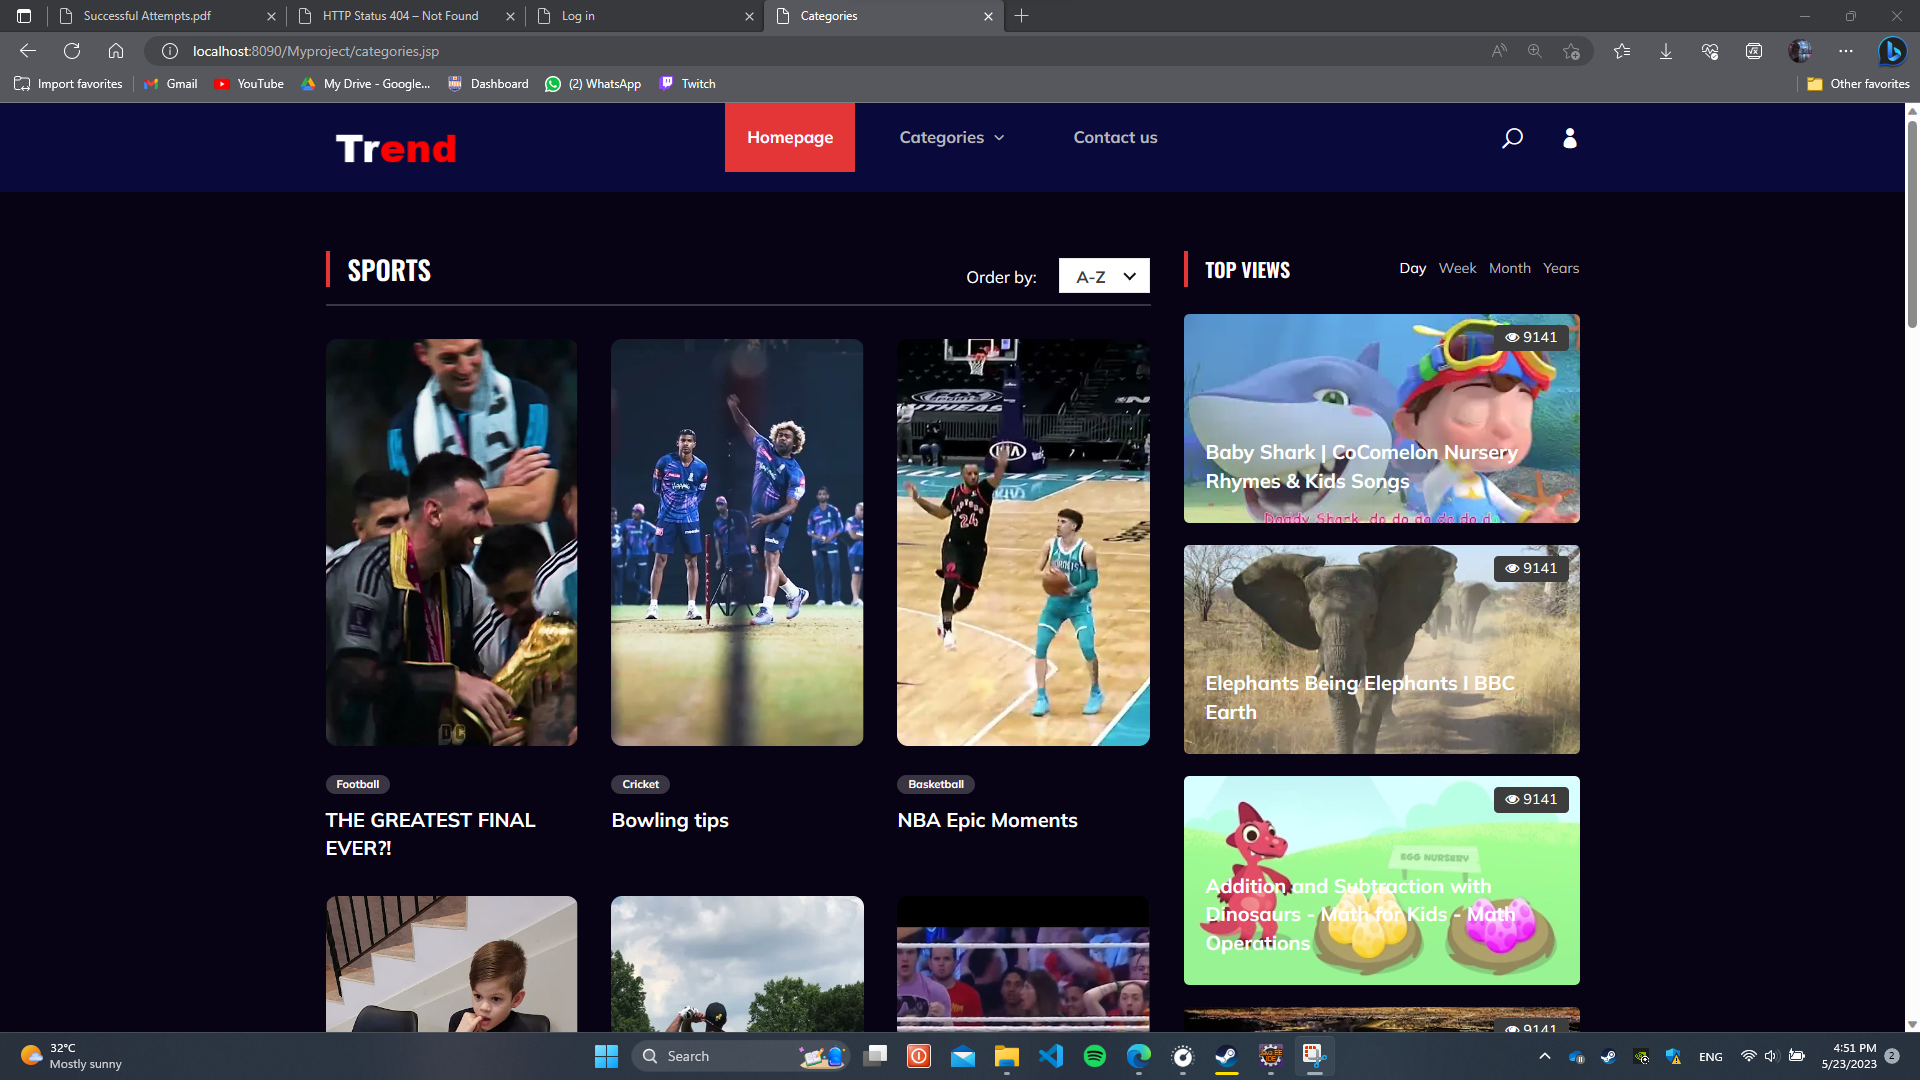Refresh the Categories page
1920x1080 pixels.
click(71, 51)
